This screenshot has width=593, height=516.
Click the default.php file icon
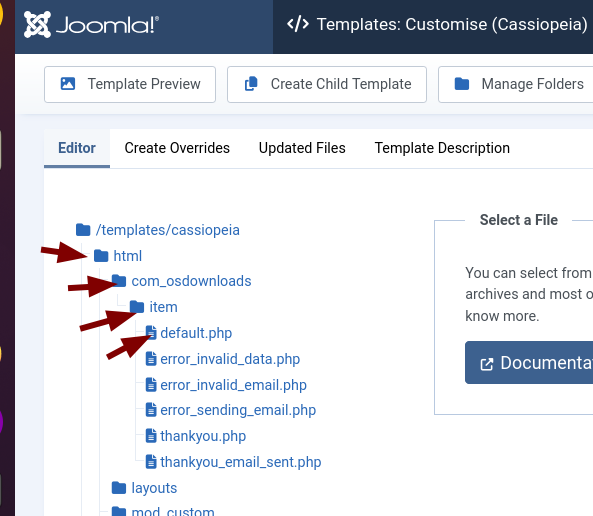tap(151, 333)
